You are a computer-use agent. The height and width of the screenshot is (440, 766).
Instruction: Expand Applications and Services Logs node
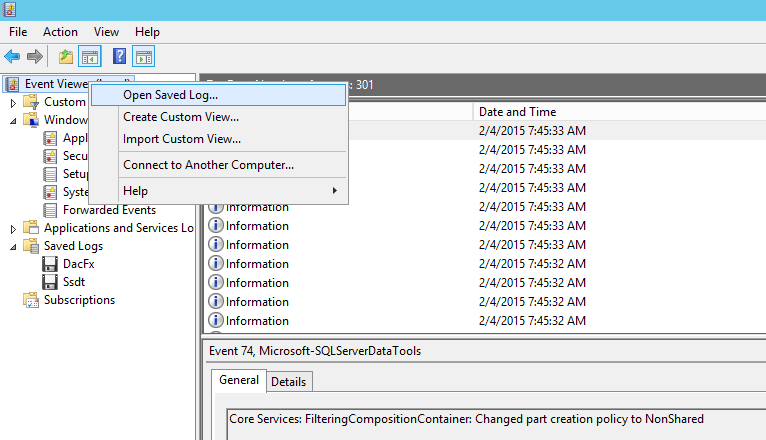coord(13,229)
